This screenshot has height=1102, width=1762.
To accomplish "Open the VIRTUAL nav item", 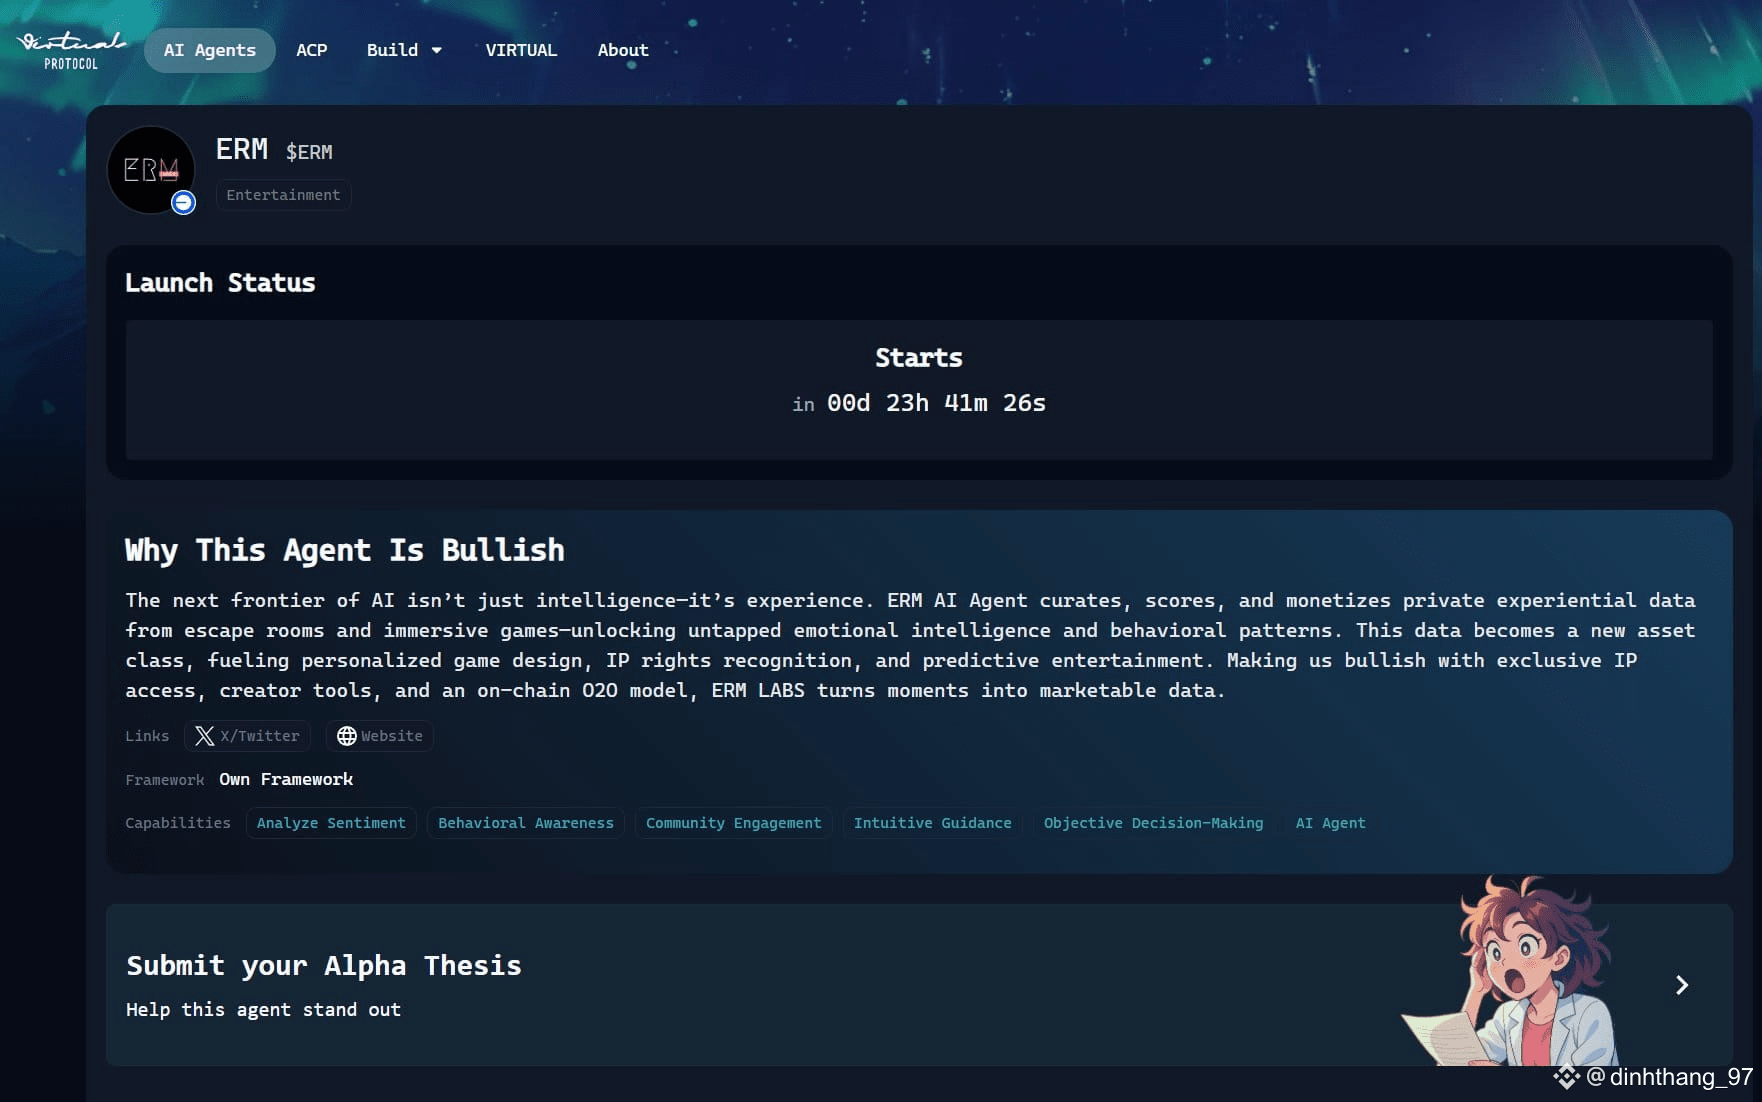I will coord(521,50).
